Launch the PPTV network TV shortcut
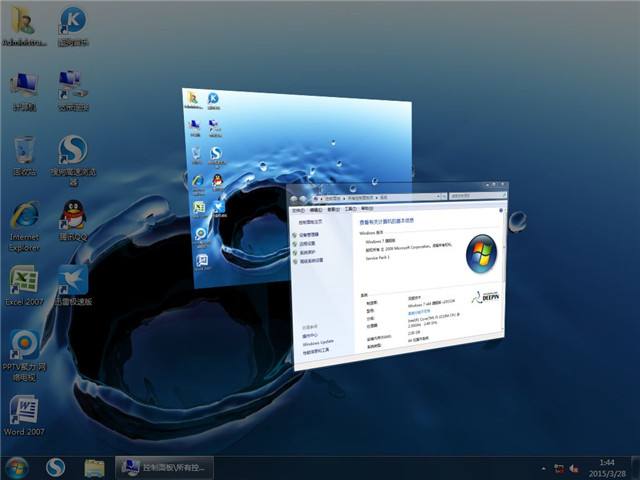Viewport: 640px width, 480px height. click(24, 356)
